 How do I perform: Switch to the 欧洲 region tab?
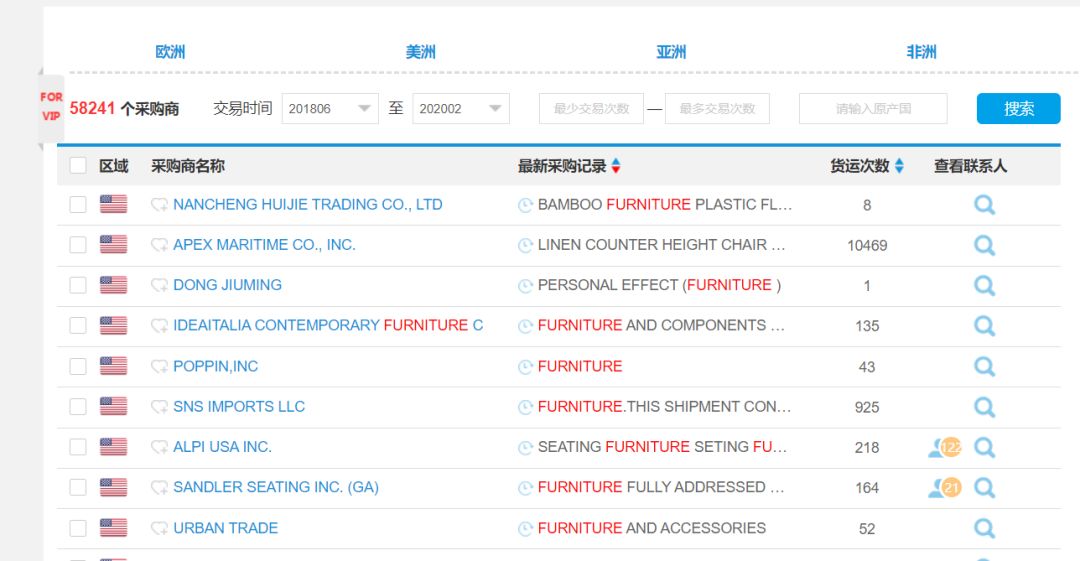tap(170, 52)
